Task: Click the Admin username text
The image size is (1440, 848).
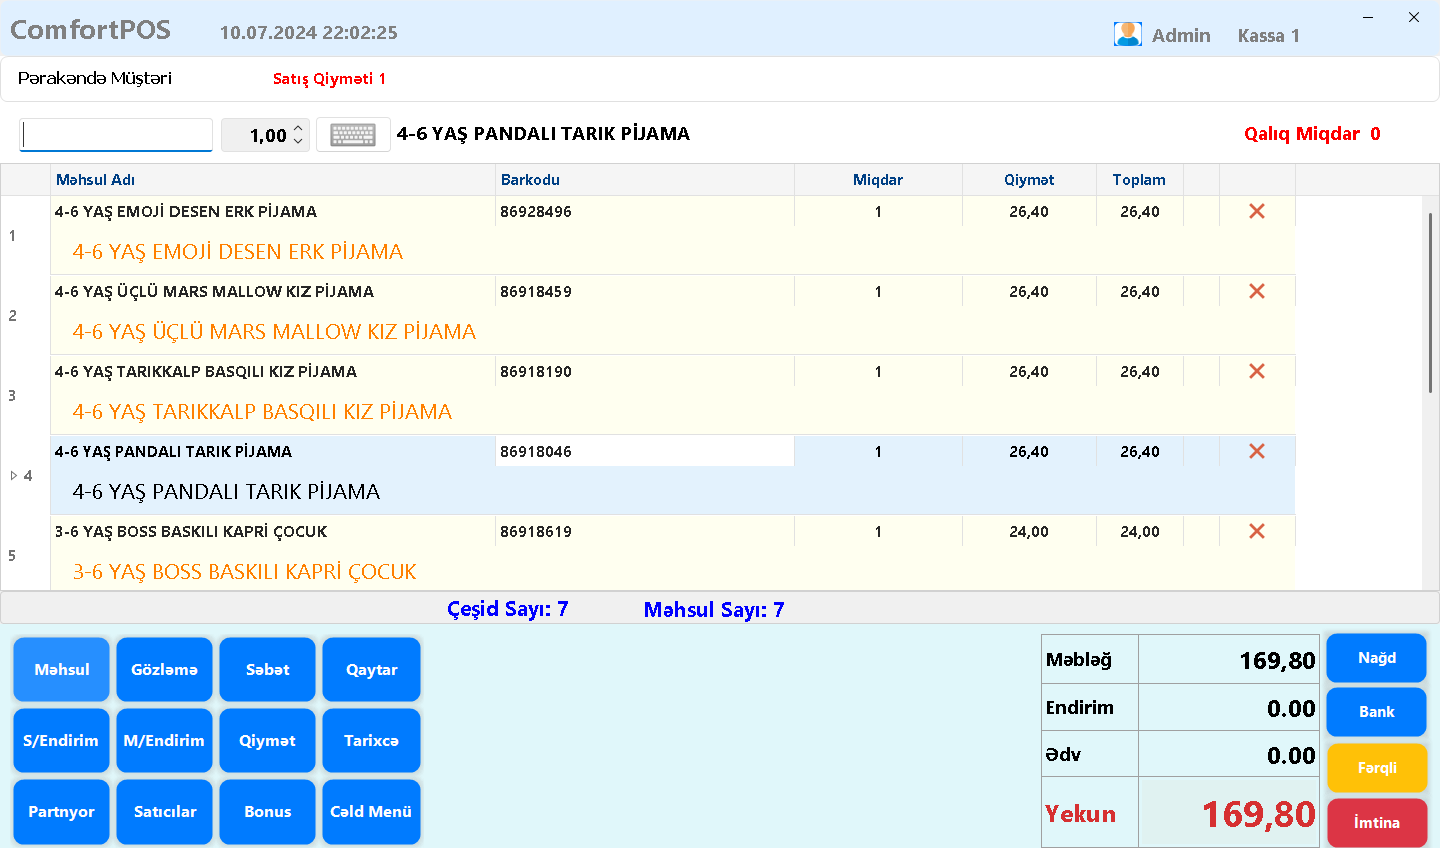Action: [1181, 35]
